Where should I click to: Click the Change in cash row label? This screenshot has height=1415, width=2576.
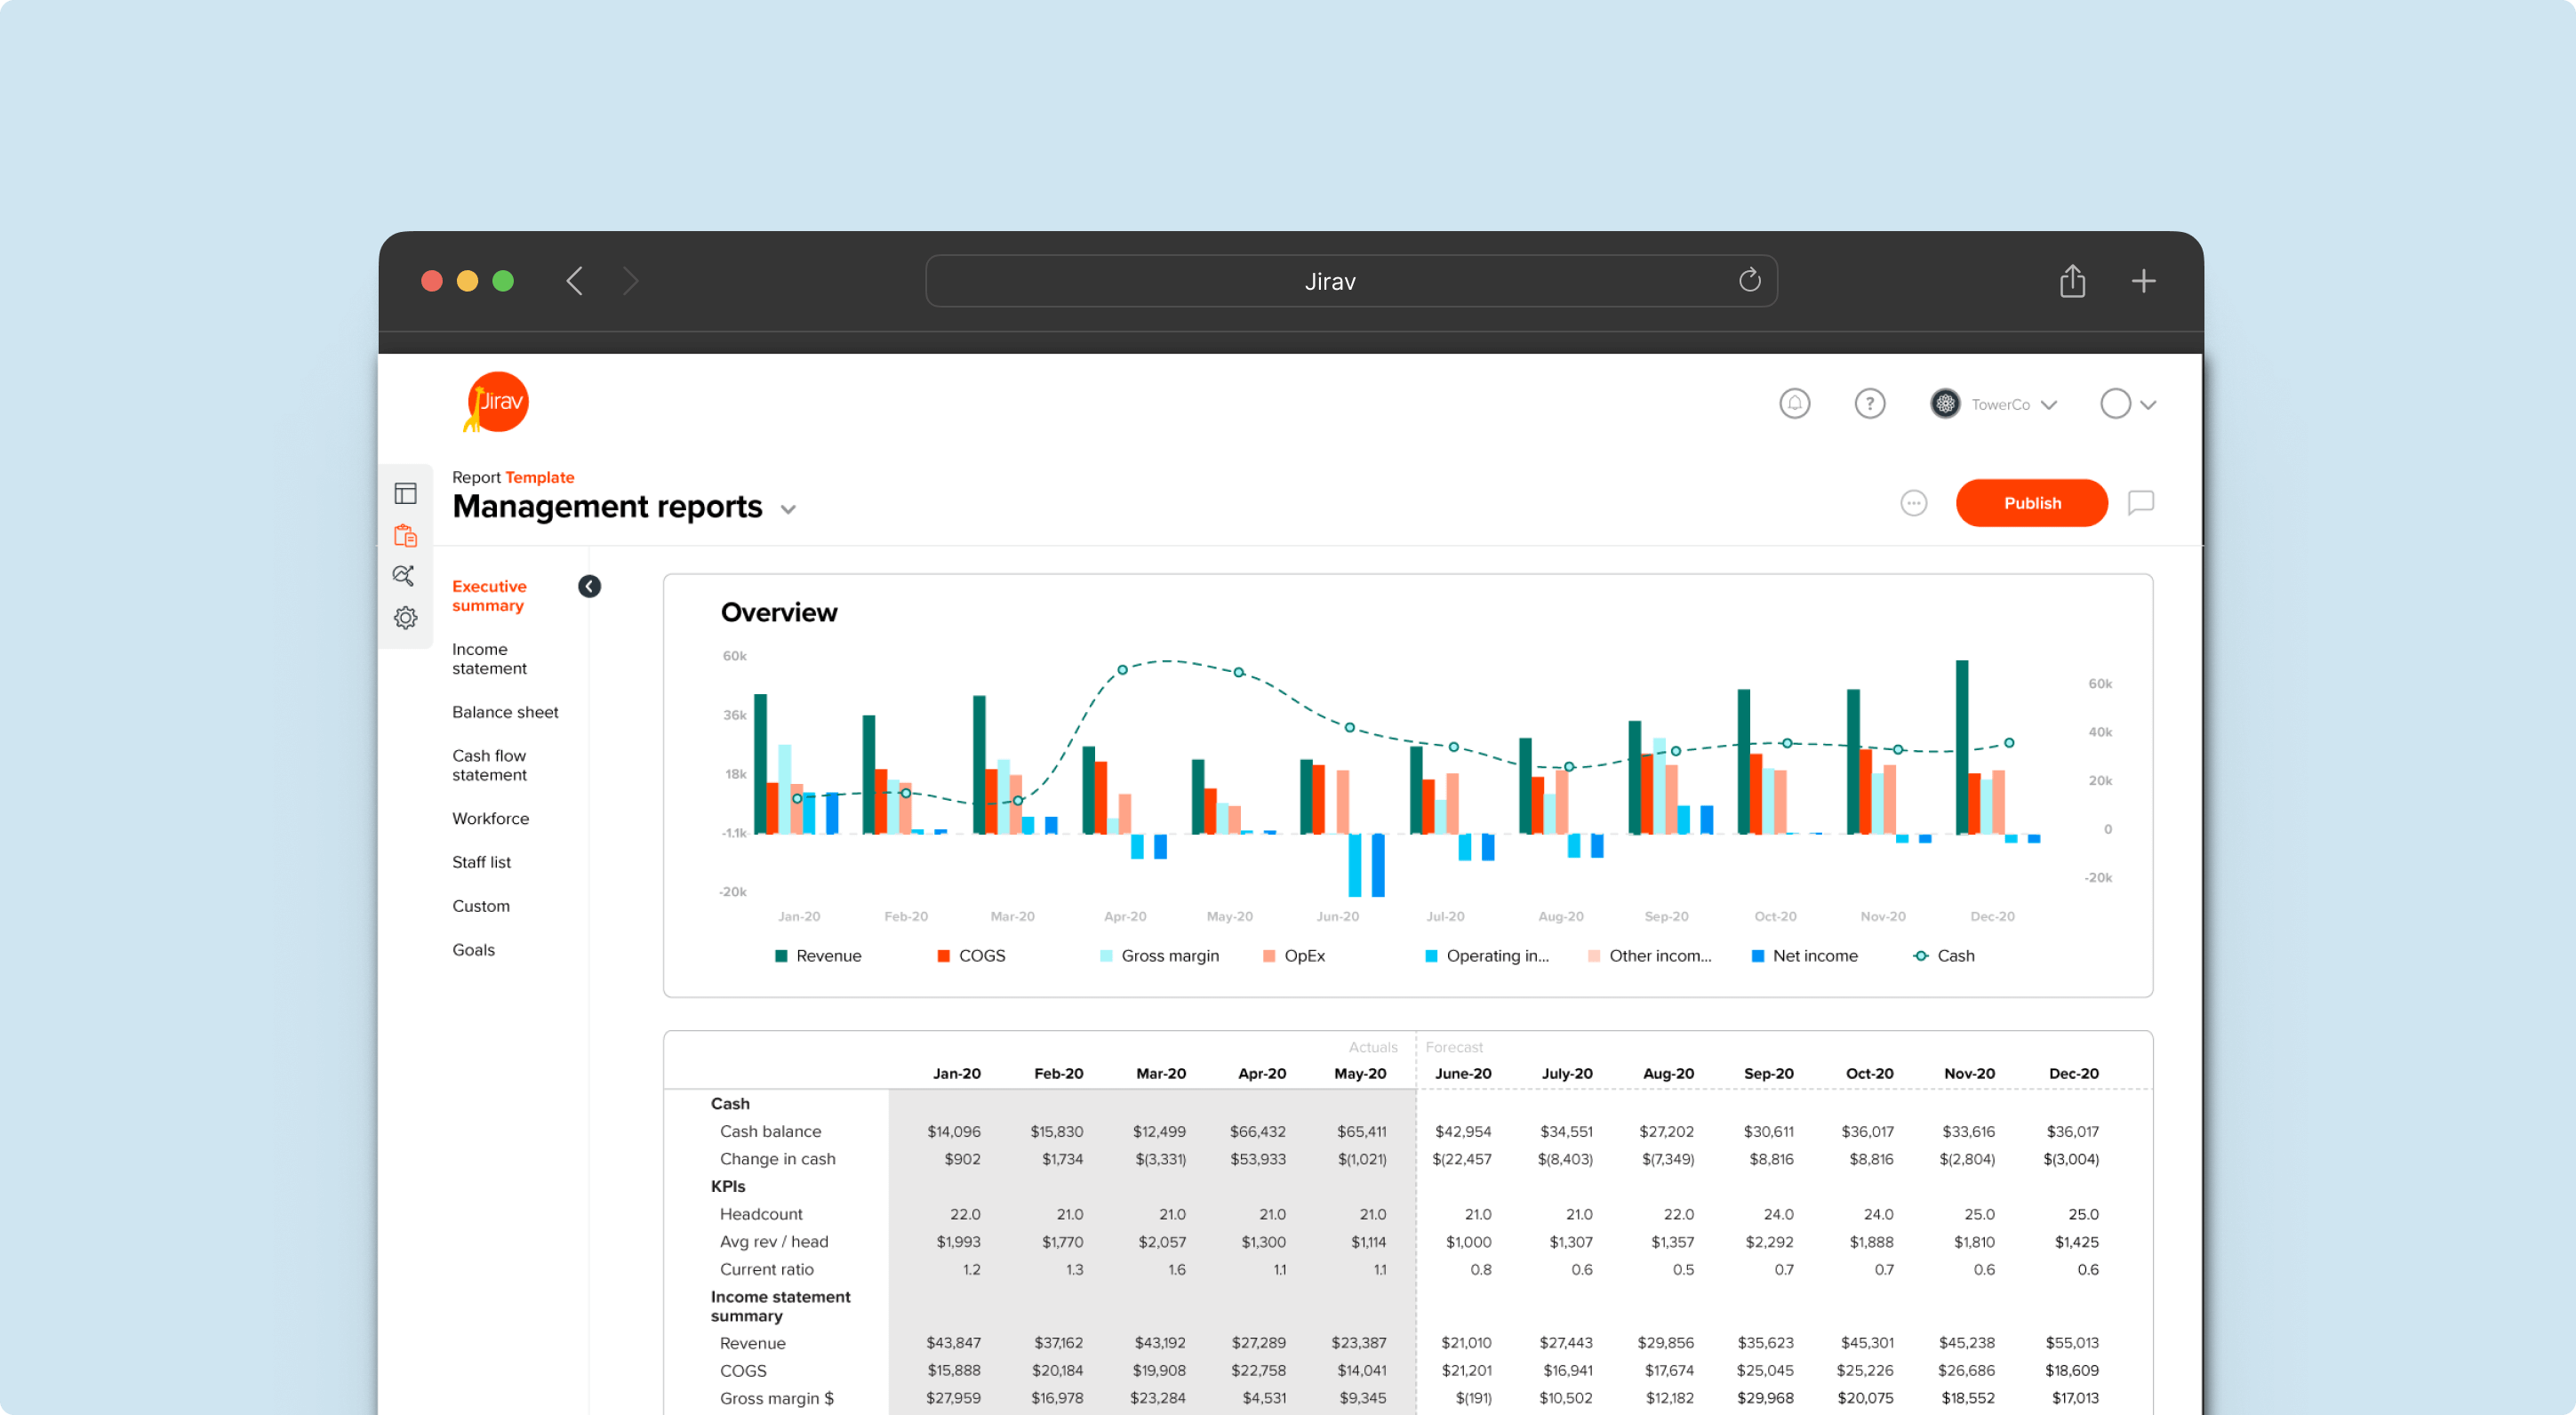click(777, 1159)
